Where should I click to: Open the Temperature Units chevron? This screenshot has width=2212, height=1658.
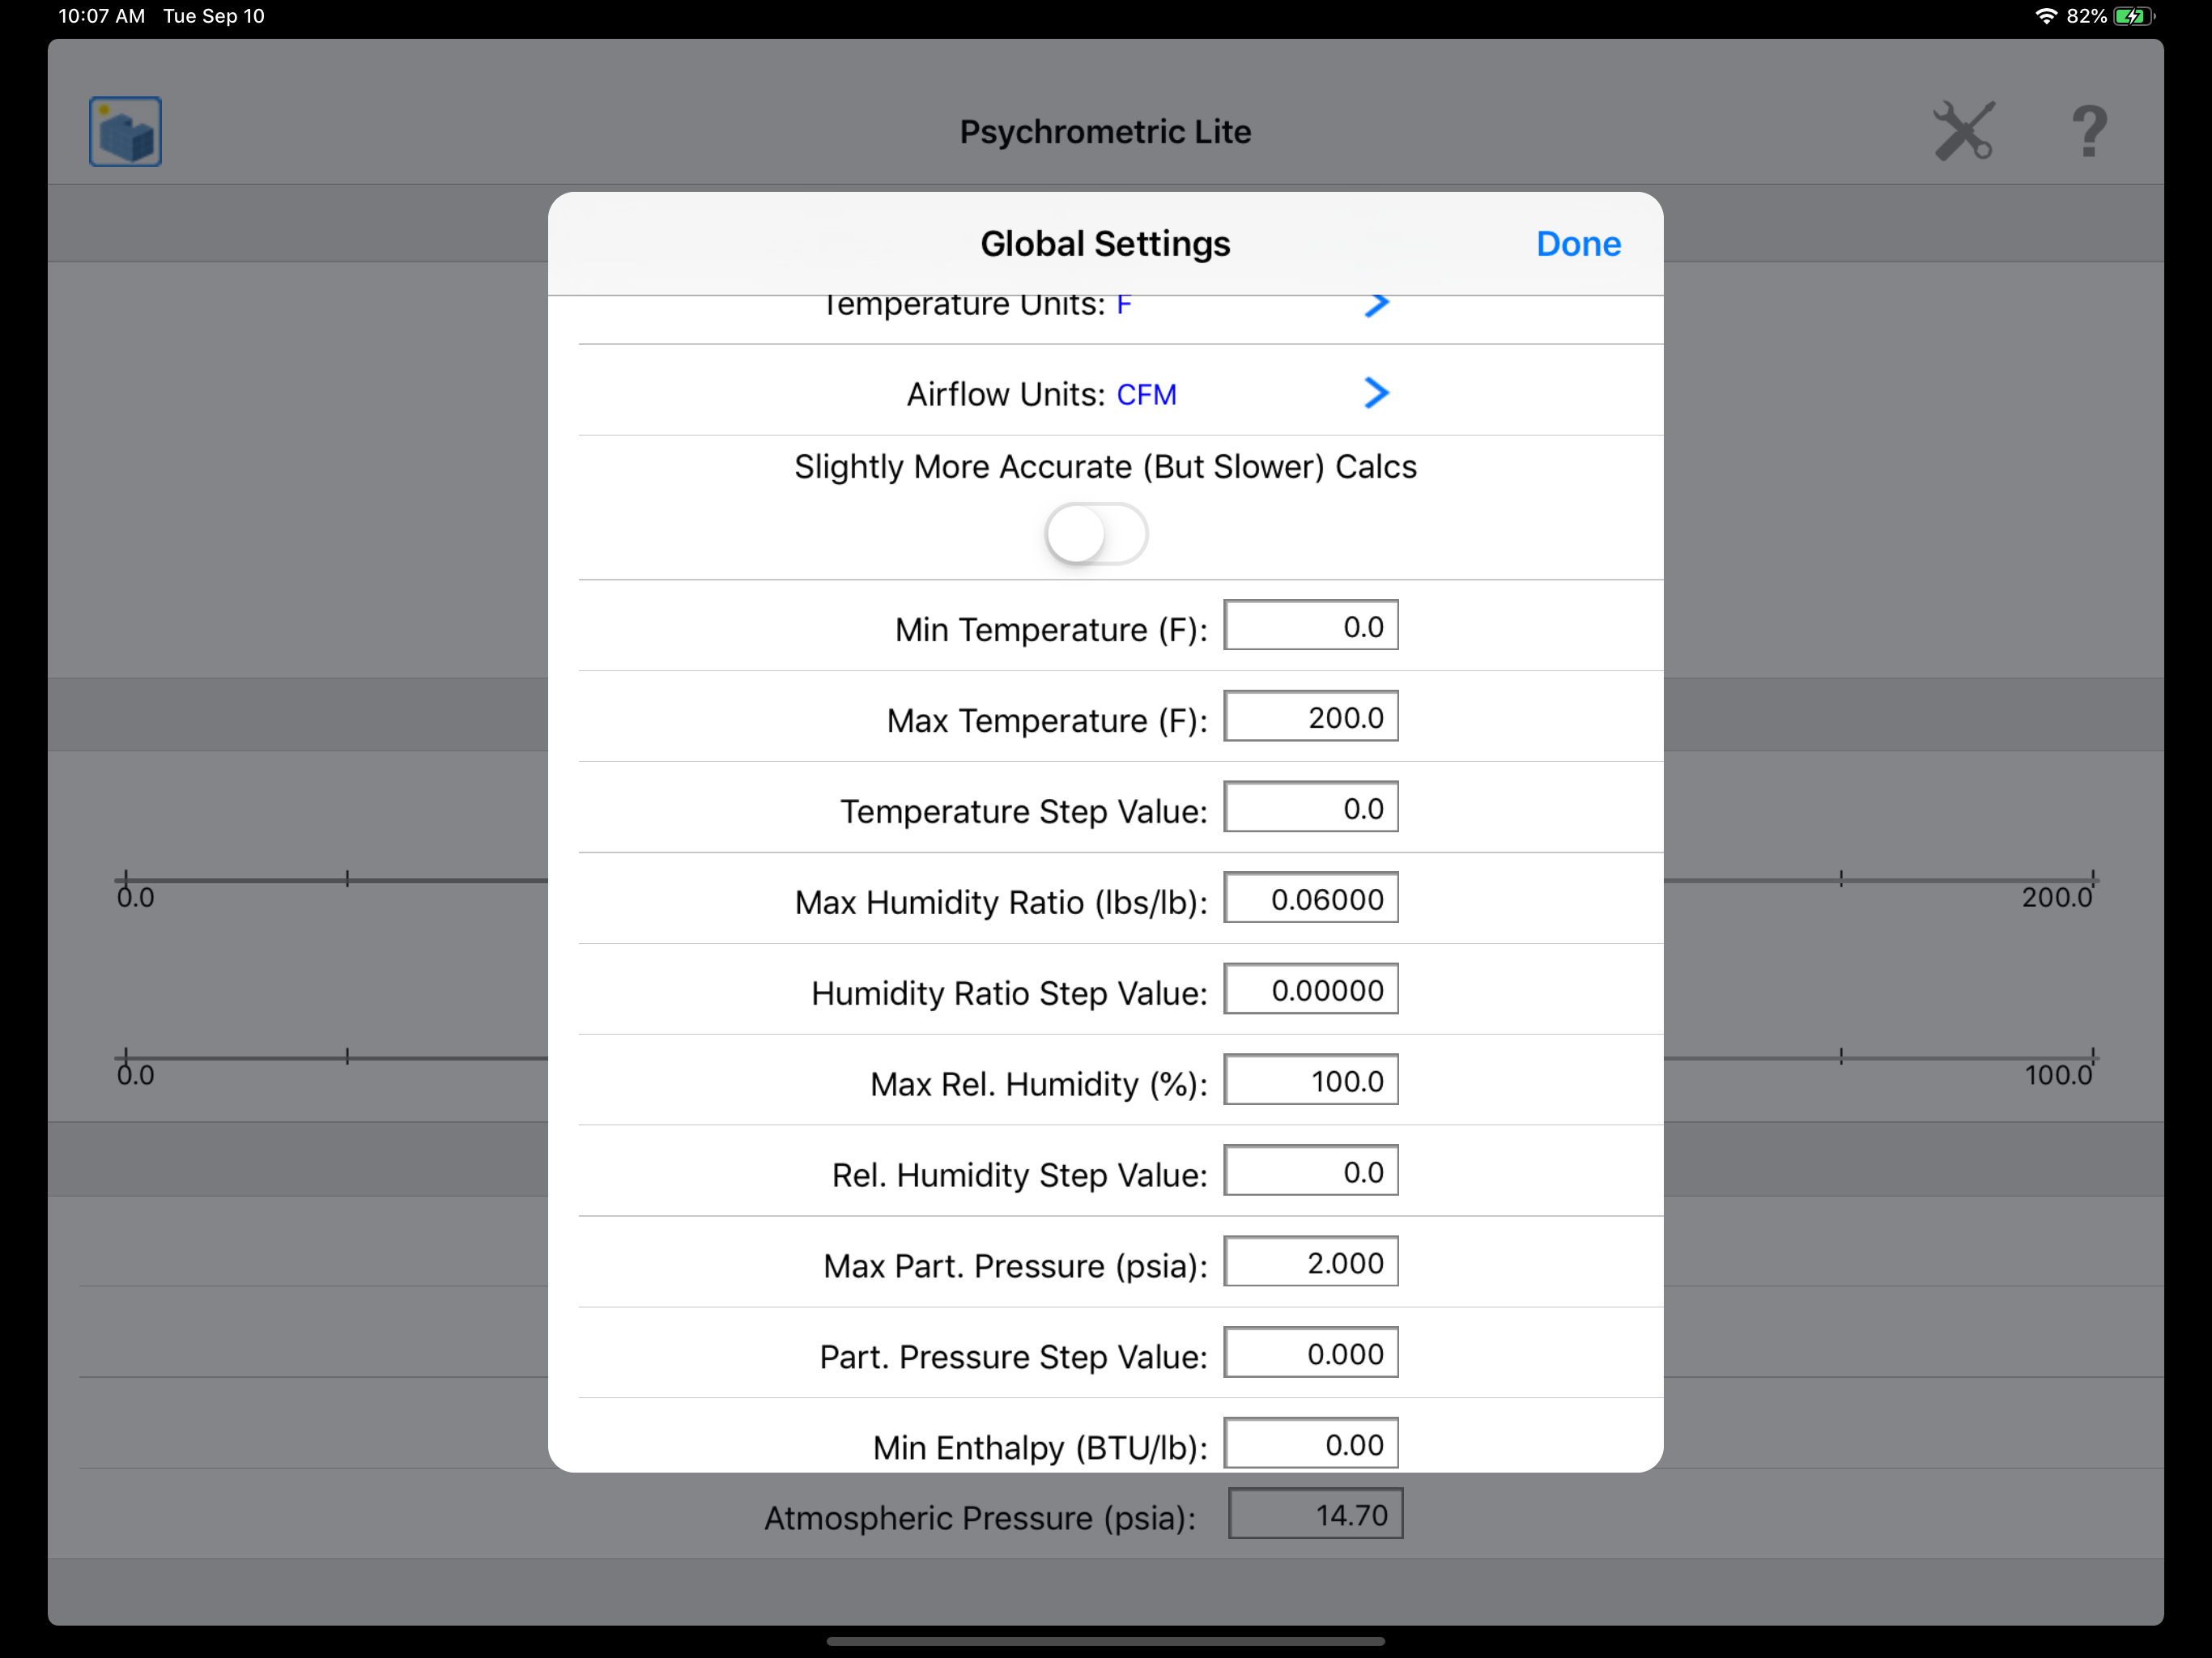tap(1377, 304)
